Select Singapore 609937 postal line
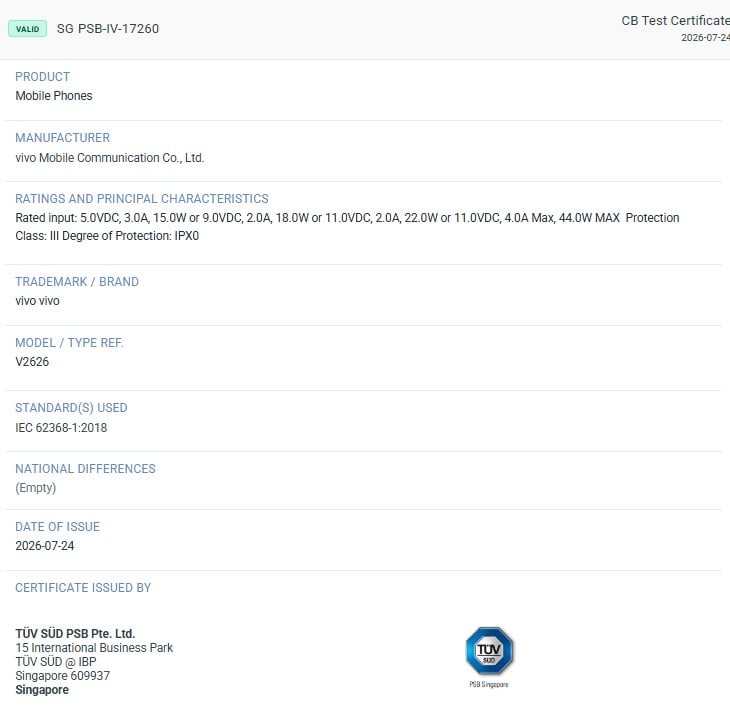 coord(62,675)
